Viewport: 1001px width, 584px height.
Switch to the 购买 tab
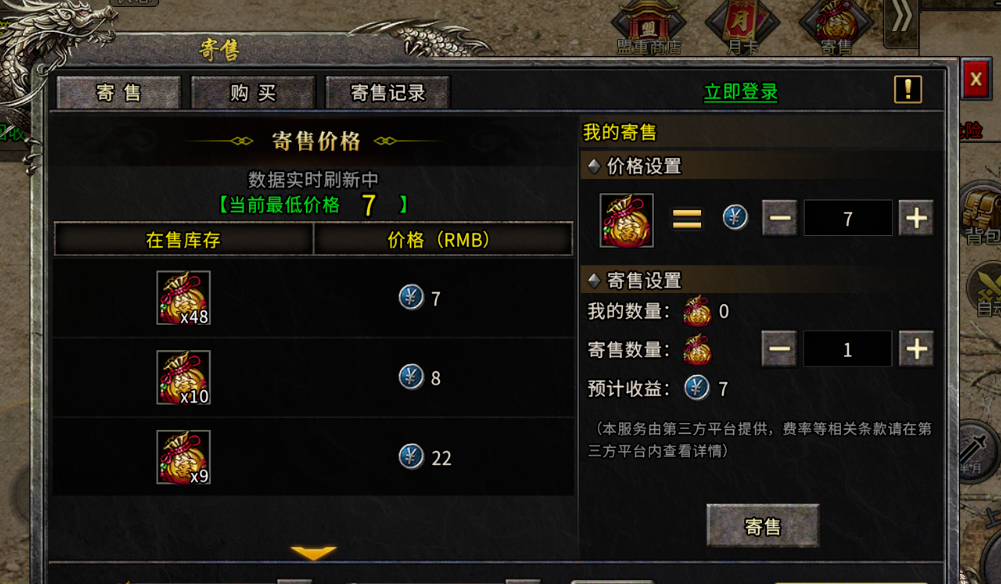point(253,93)
